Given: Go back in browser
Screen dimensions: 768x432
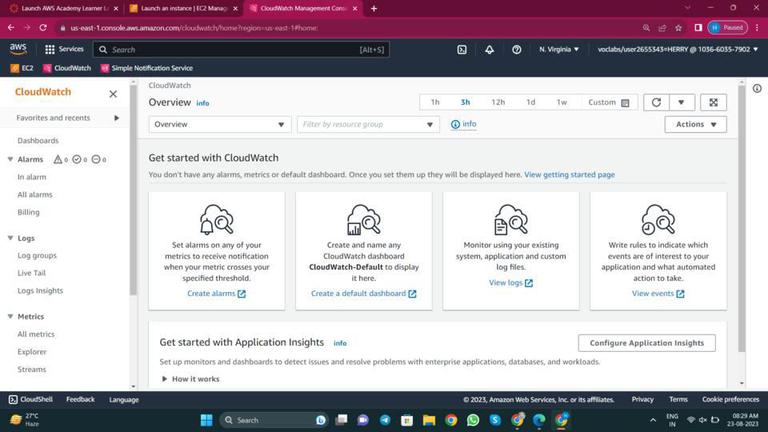Looking at the screenshot, I should coord(11,28).
